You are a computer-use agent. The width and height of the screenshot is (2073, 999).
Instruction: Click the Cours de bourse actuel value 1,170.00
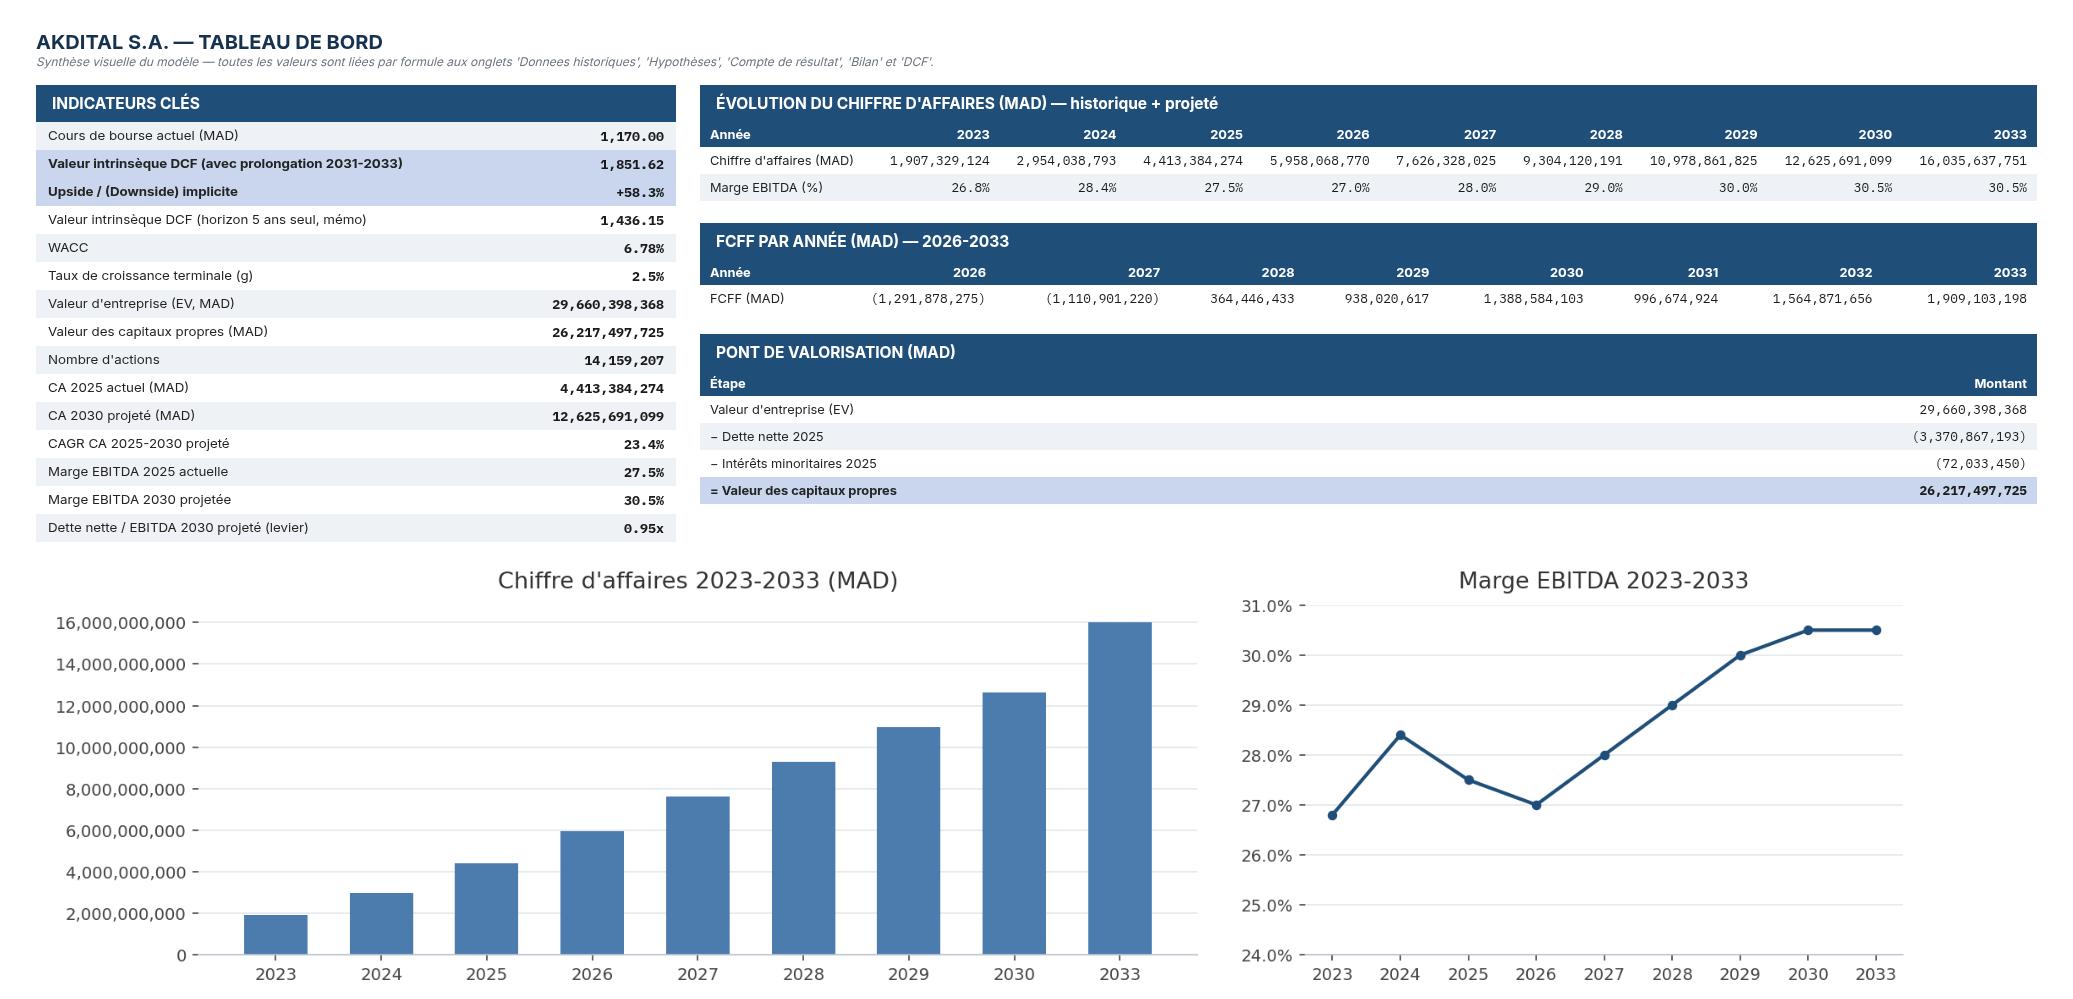[x=631, y=137]
